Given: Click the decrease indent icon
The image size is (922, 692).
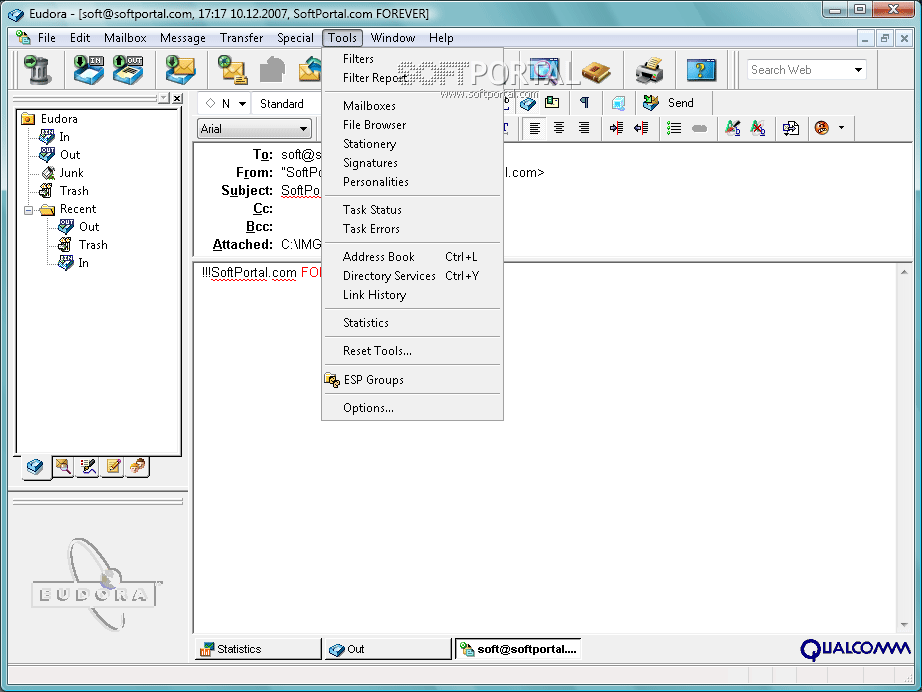Looking at the screenshot, I should coord(641,128).
